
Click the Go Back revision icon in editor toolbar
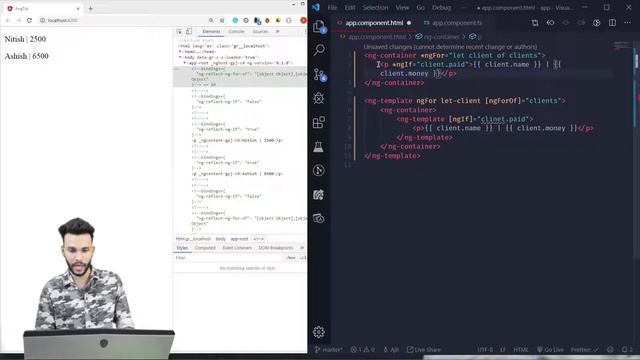550,23
